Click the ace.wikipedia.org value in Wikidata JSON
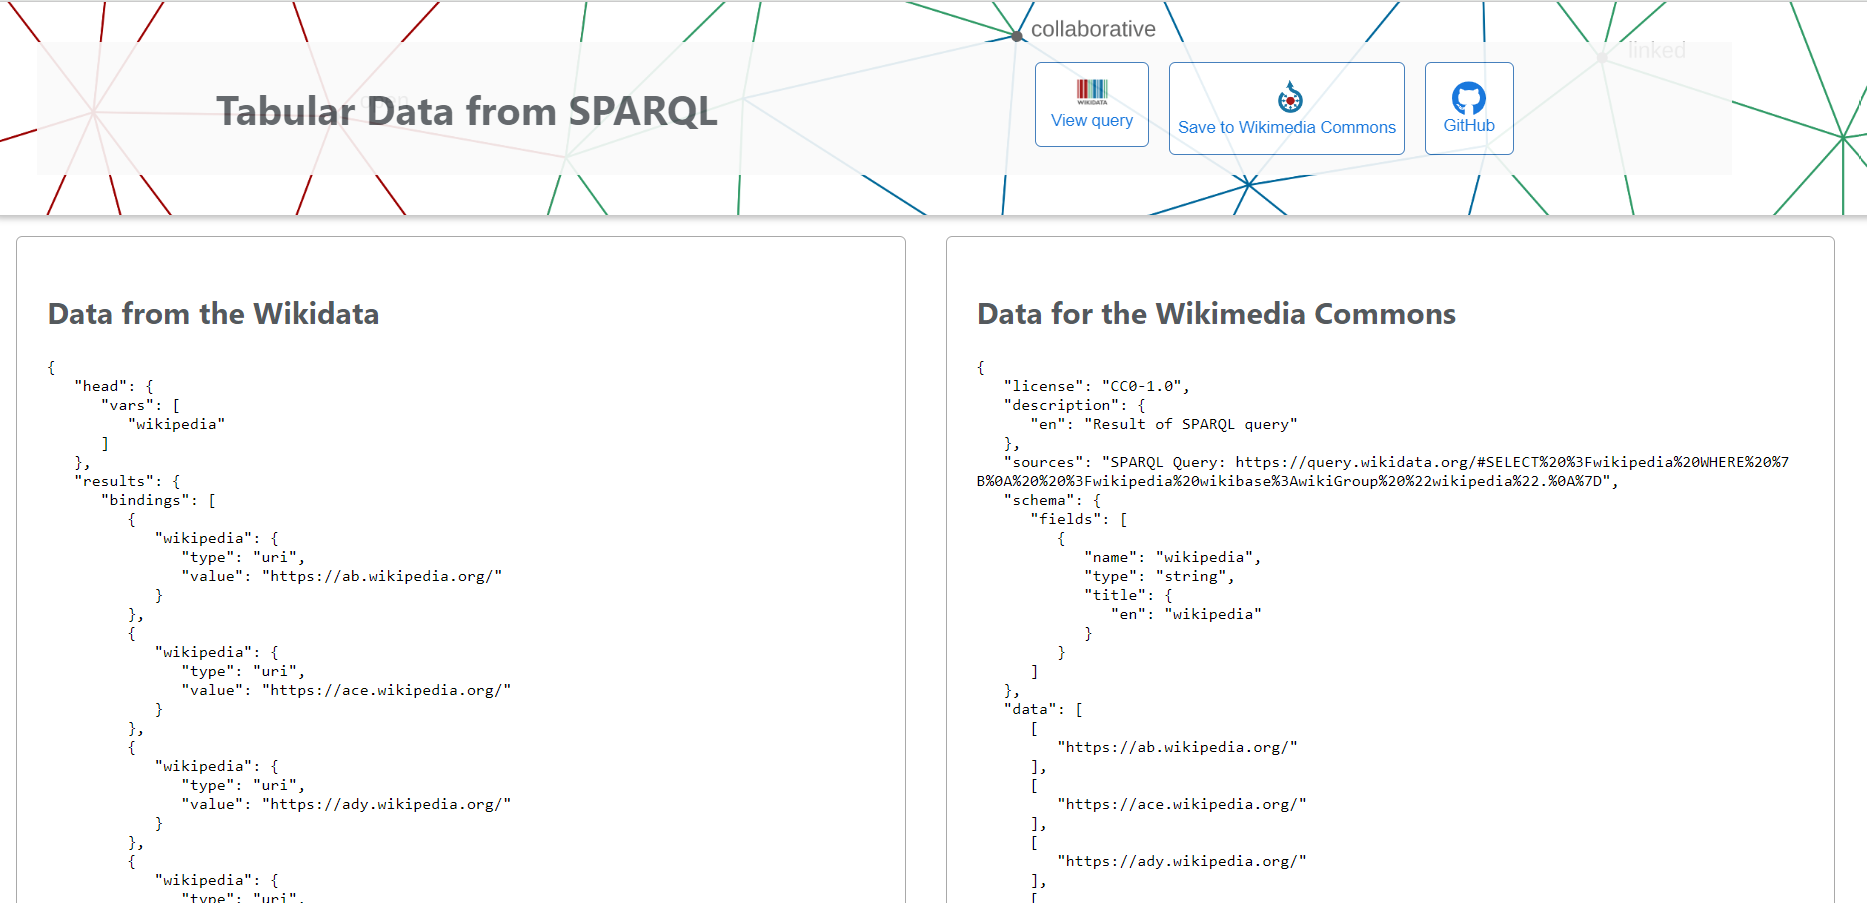The image size is (1867, 903). tap(387, 690)
